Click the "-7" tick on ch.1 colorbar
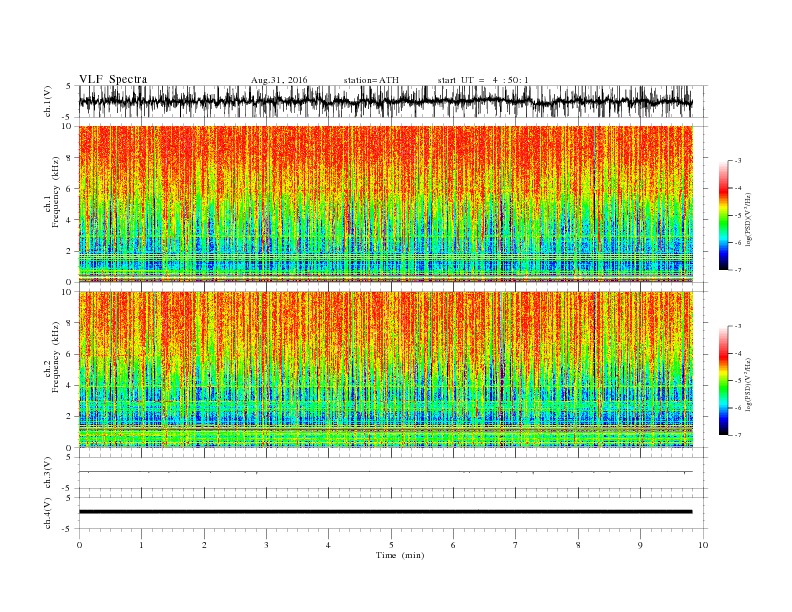Image resolution: width=792 pixels, height=612 pixels. click(x=738, y=270)
